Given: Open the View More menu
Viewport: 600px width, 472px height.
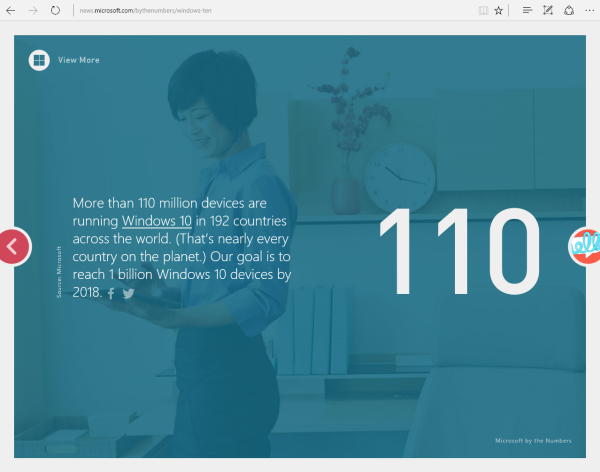Looking at the screenshot, I should (79, 60).
